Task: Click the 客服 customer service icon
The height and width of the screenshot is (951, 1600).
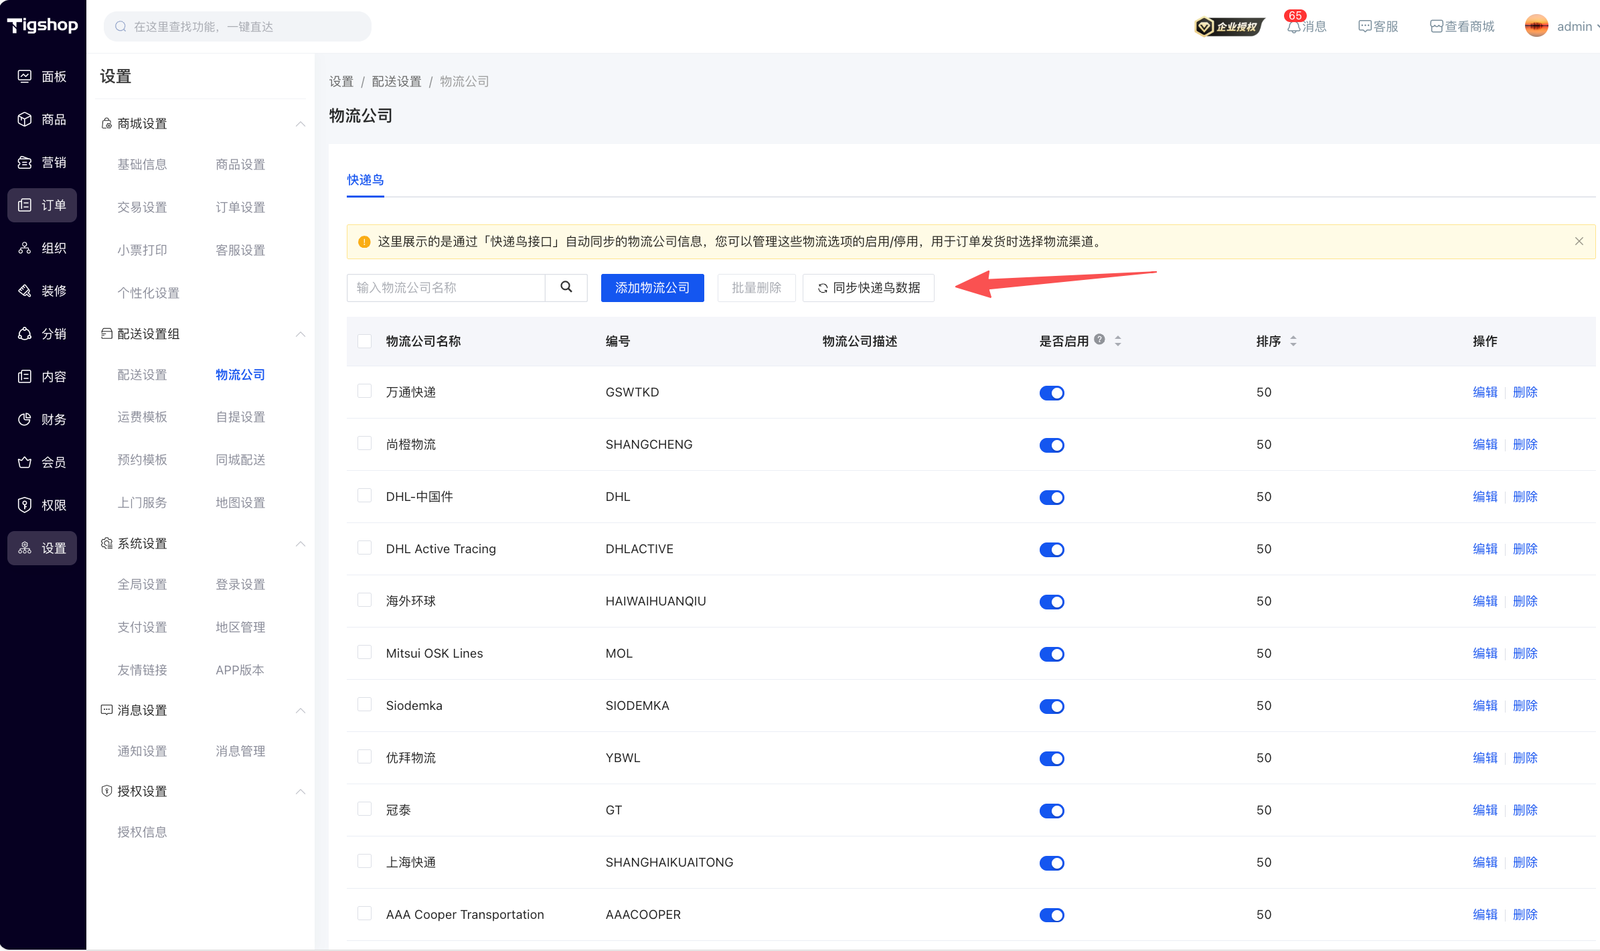Action: coord(1365,27)
